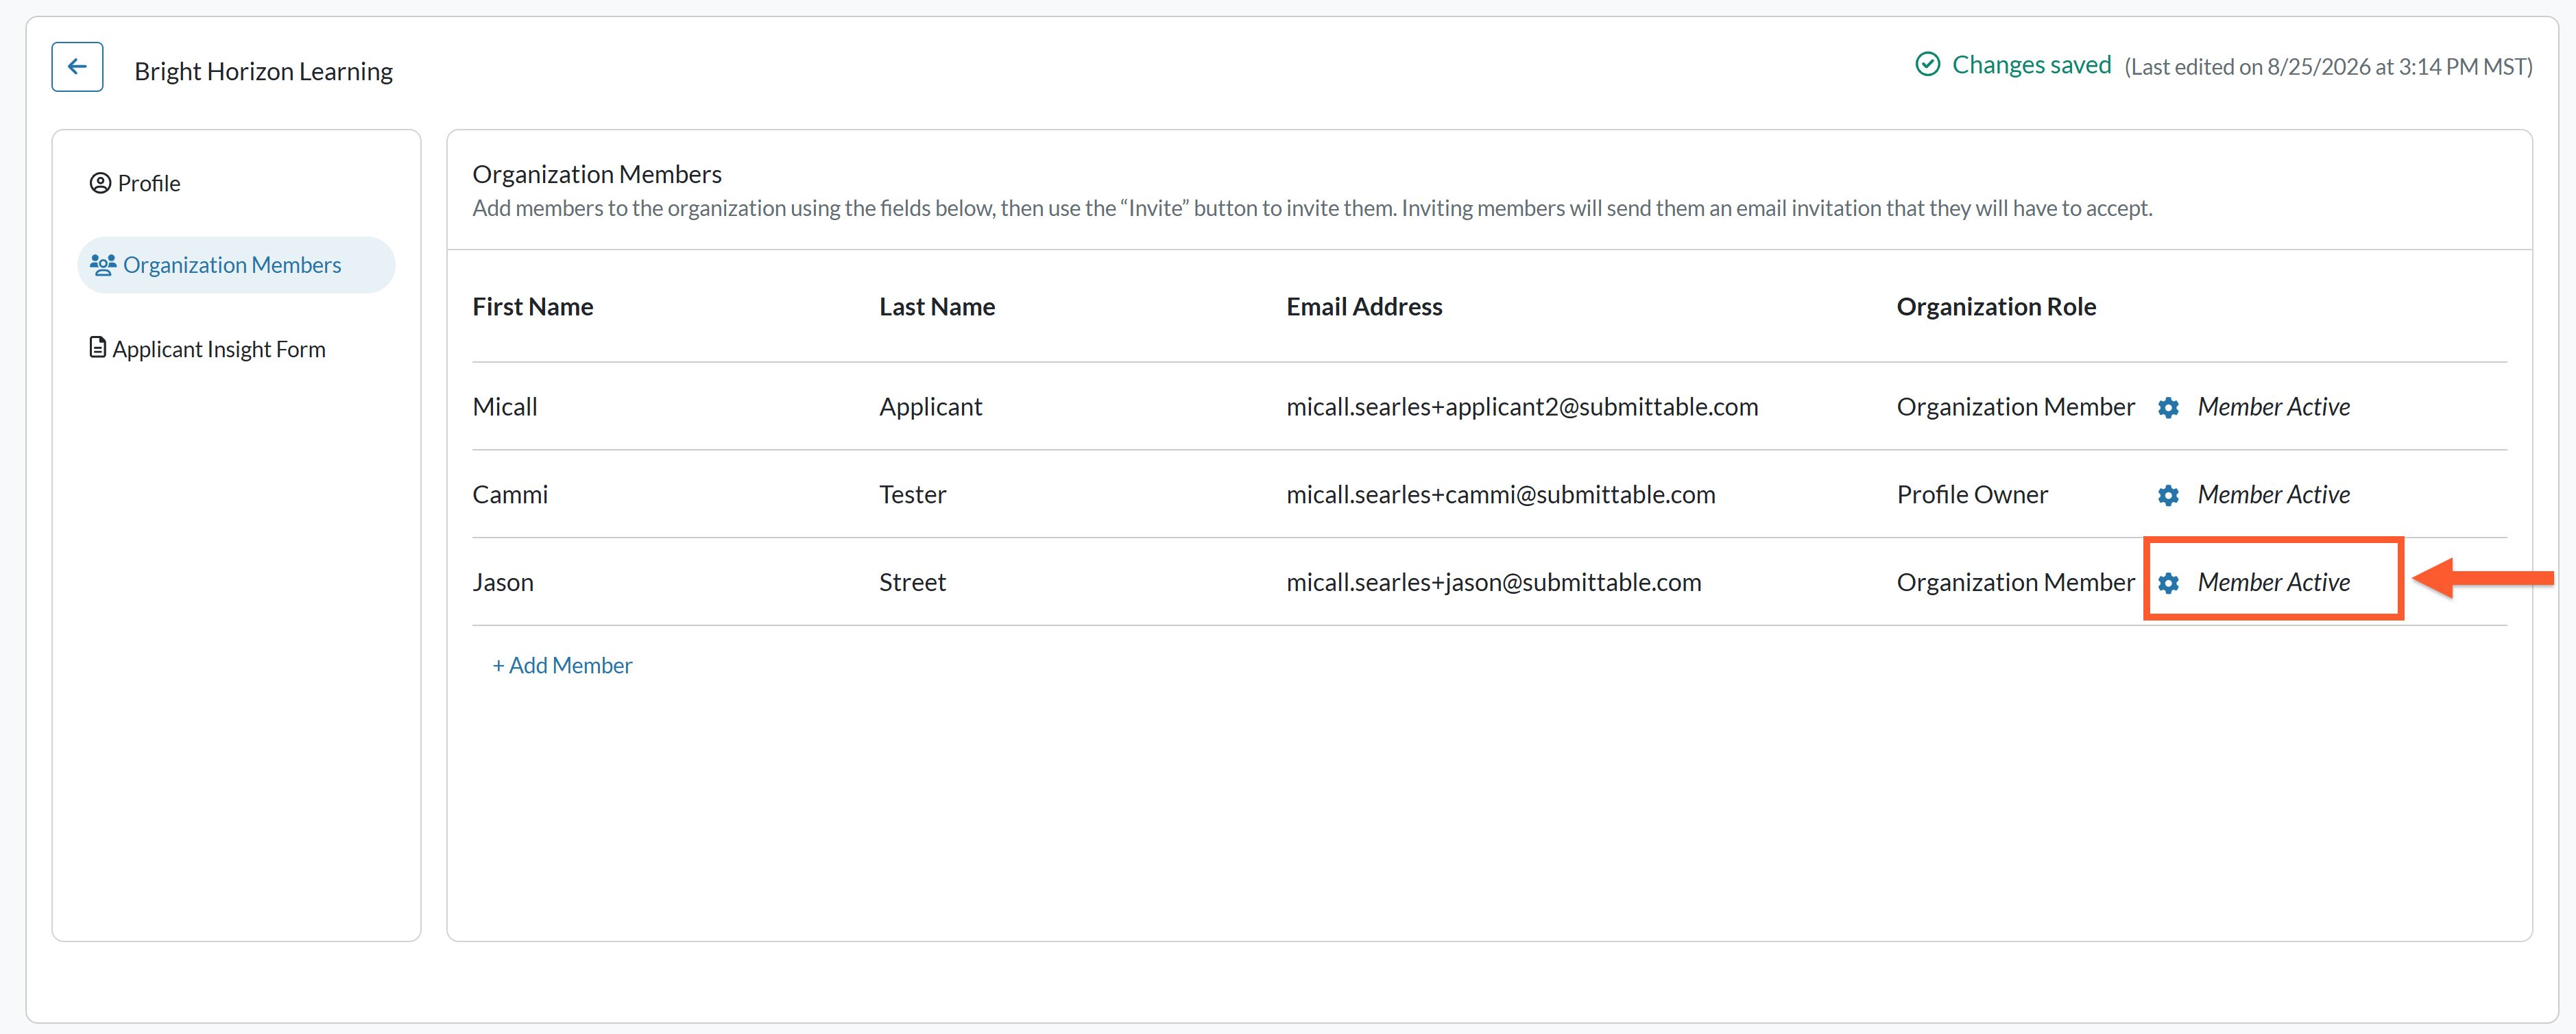Click the Profile person icon in sidebar
Screen dimensions: 2576x1034
click(x=100, y=183)
